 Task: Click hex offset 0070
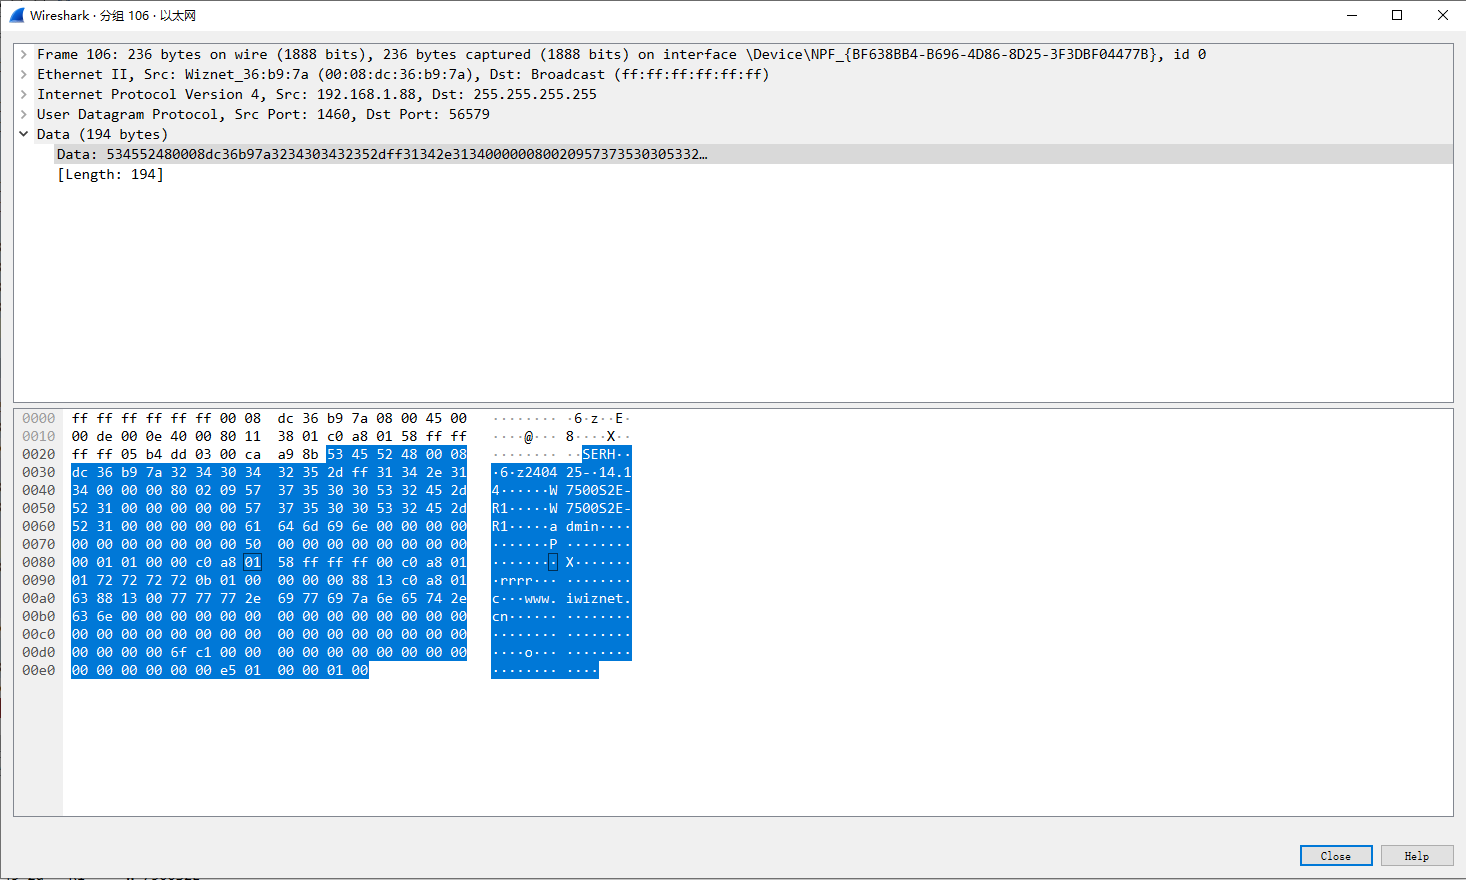pos(39,544)
